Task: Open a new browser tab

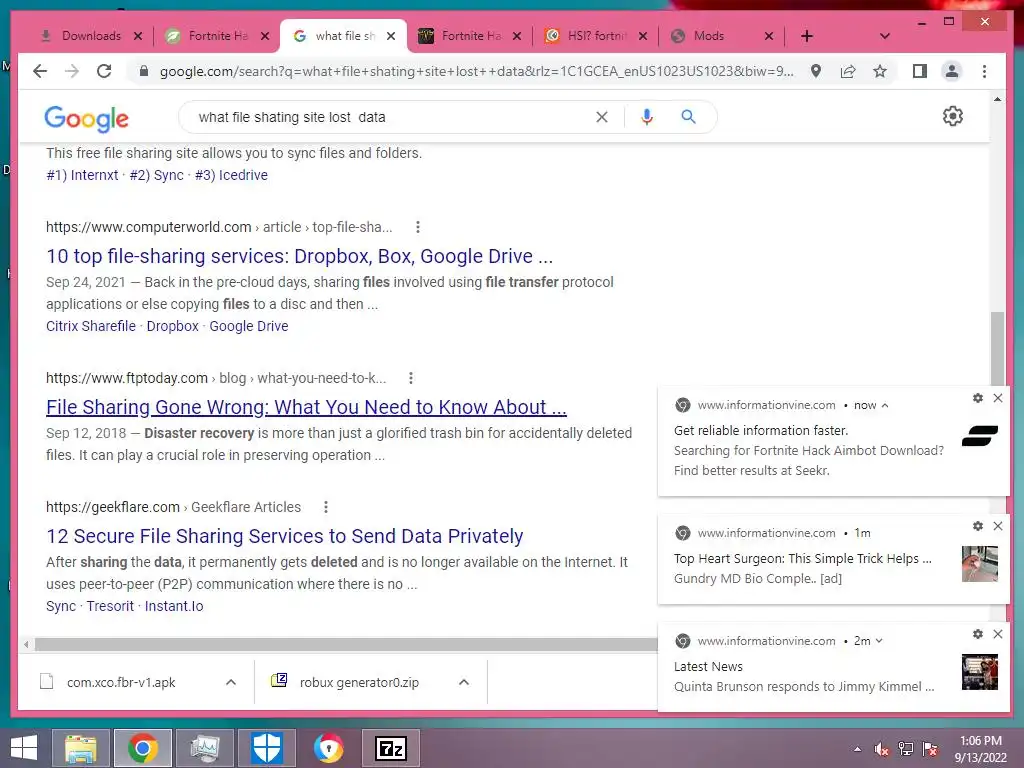Action: pos(807,36)
